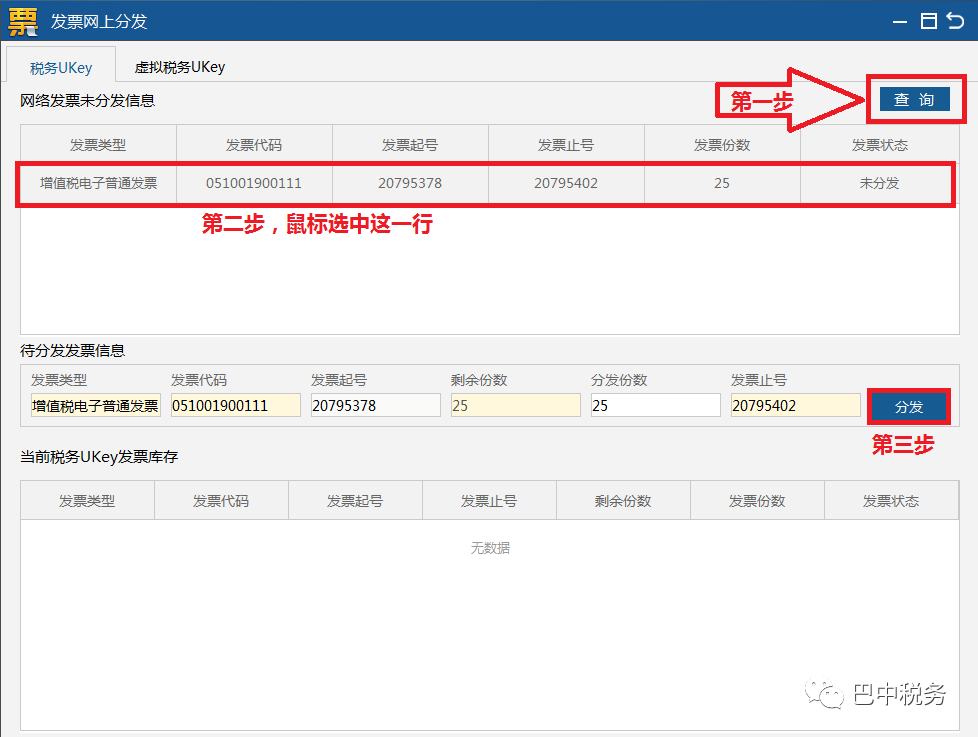Click the 发票类型 header in the top table

click(x=98, y=145)
